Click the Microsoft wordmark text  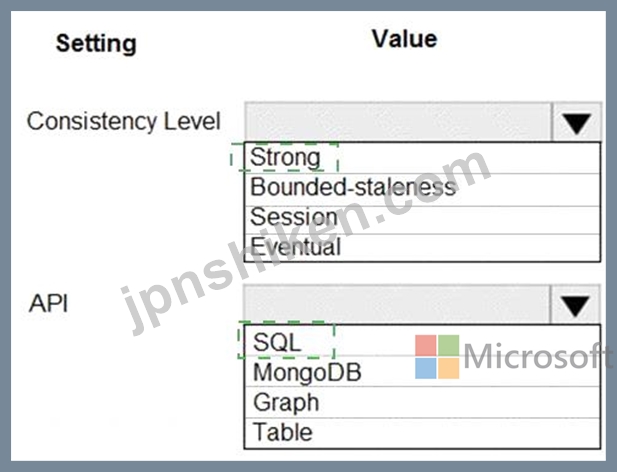point(538,356)
